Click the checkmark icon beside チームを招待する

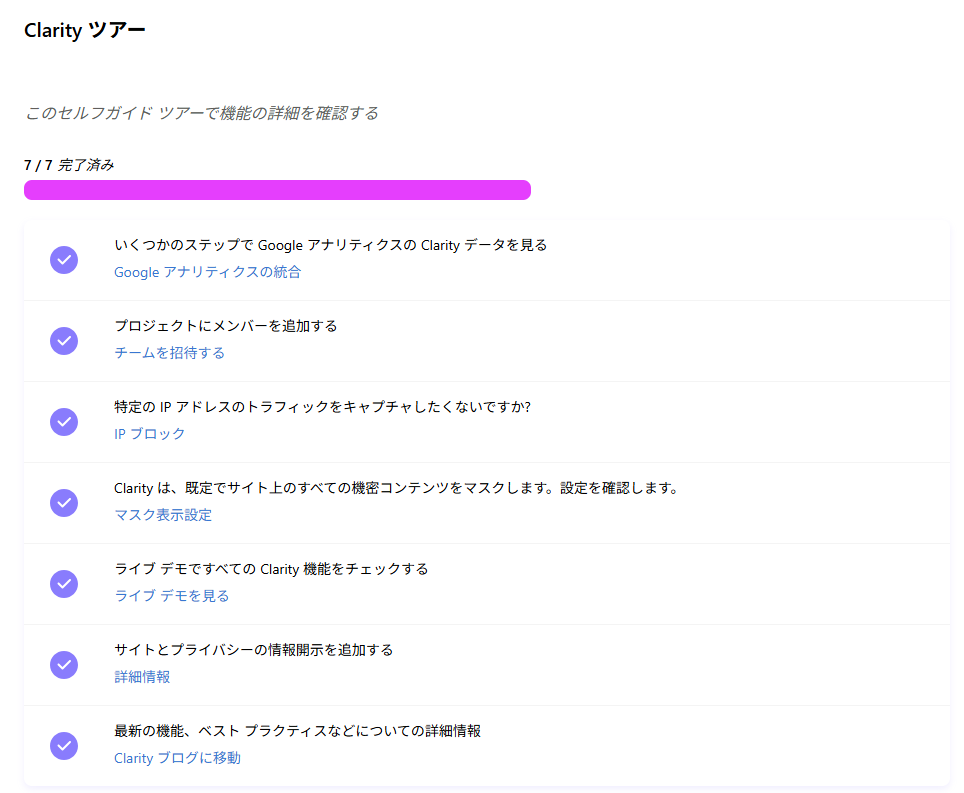(x=64, y=341)
